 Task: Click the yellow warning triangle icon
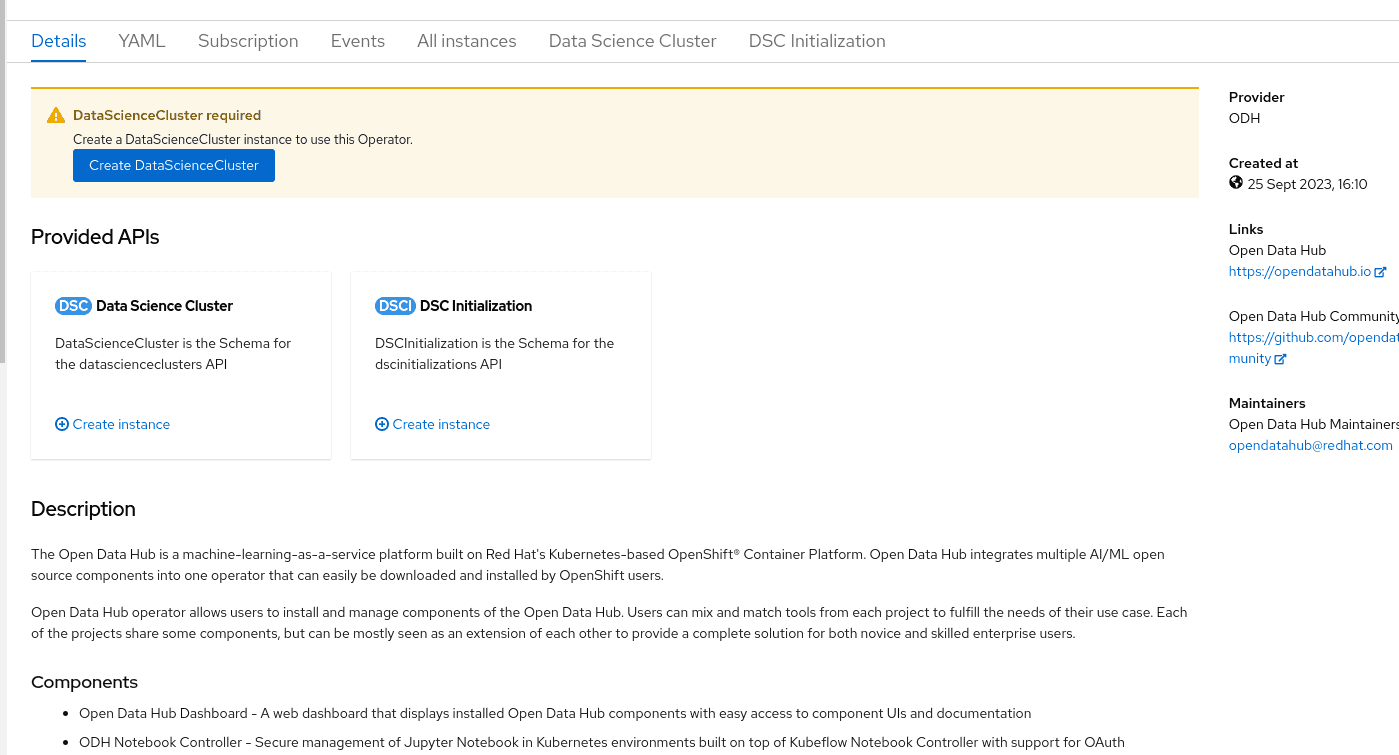(x=56, y=116)
